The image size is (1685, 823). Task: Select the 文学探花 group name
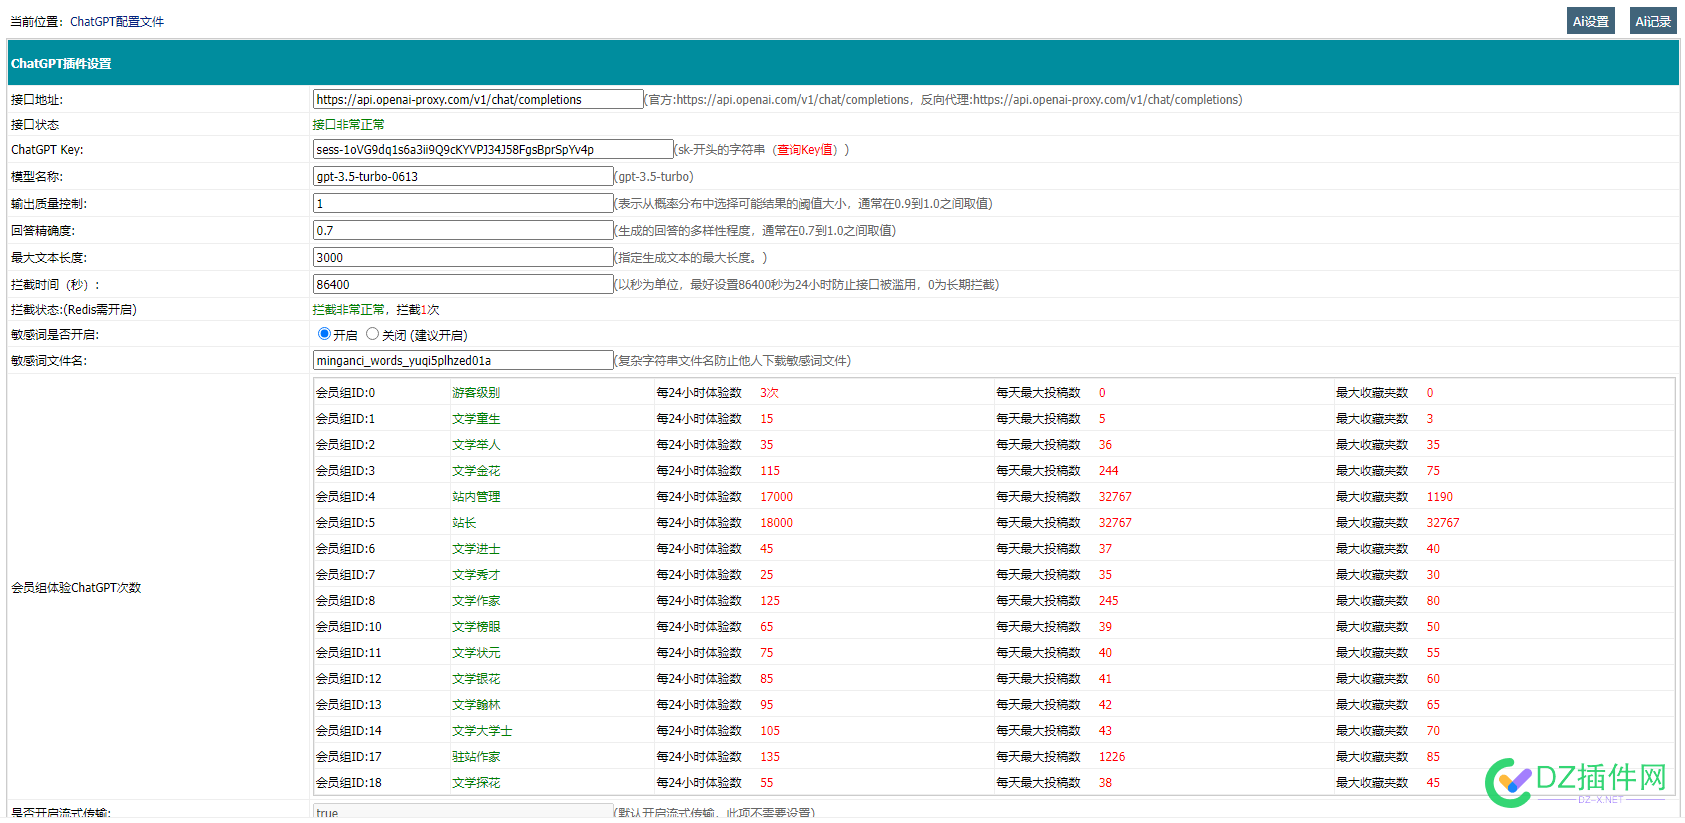pyautogui.click(x=476, y=783)
